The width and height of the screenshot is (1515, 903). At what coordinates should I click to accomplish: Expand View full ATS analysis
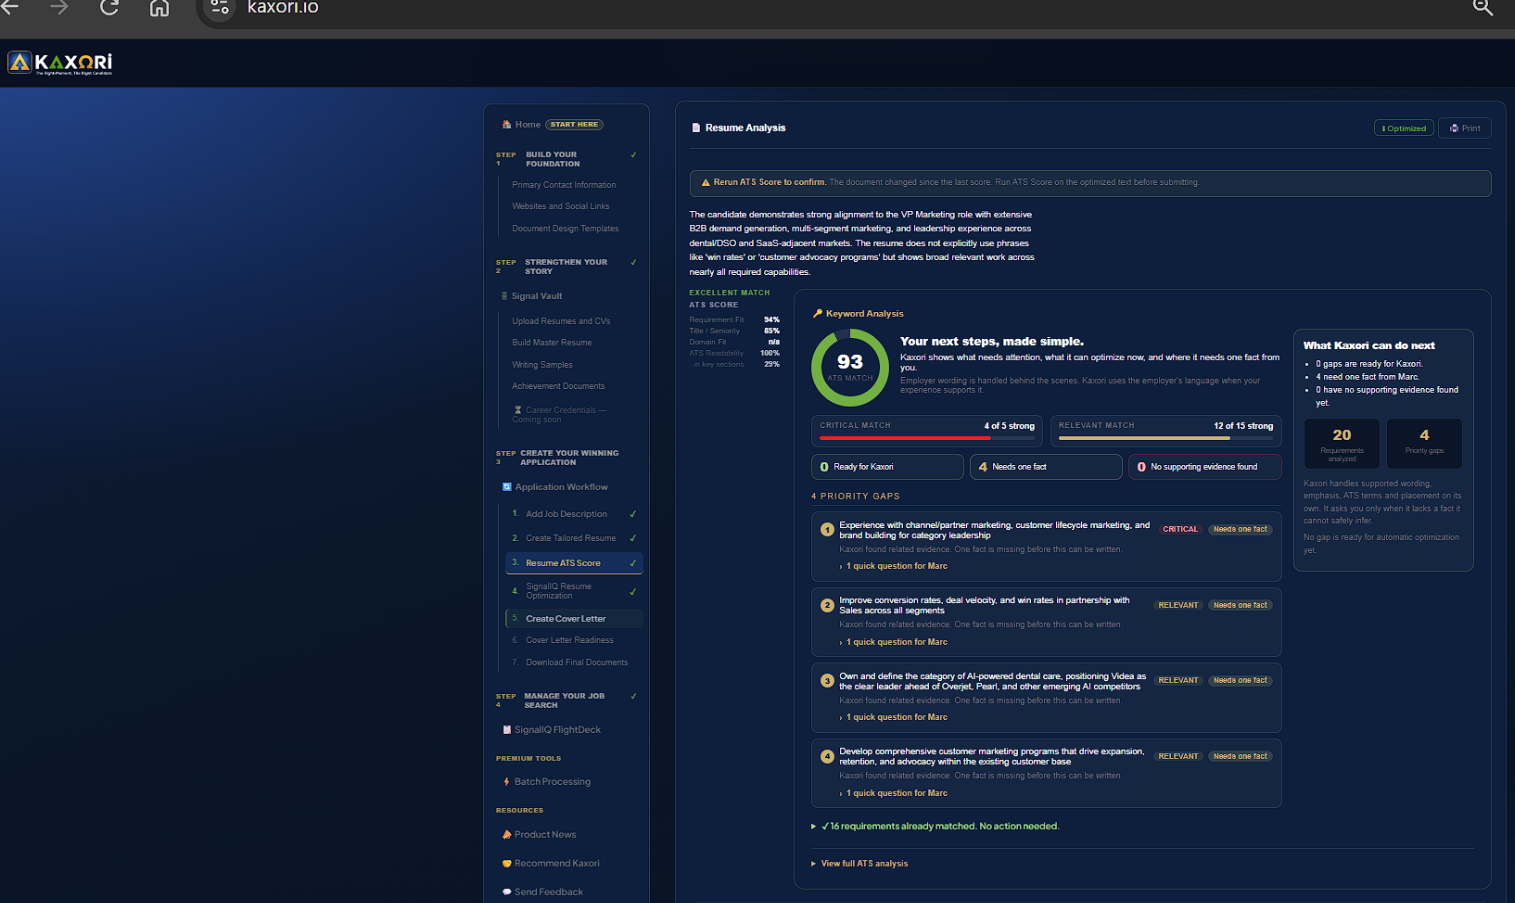point(860,864)
